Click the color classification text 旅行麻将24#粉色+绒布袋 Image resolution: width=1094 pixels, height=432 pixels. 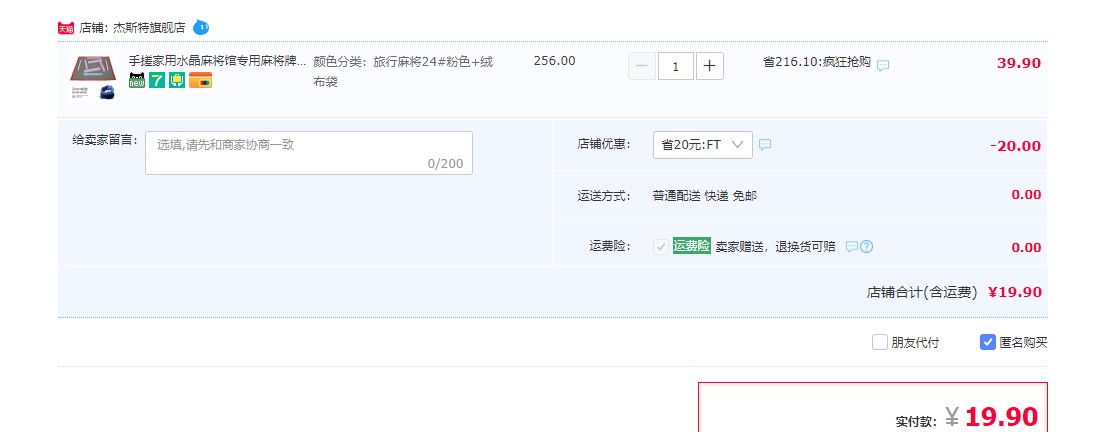(x=403, y=71)
